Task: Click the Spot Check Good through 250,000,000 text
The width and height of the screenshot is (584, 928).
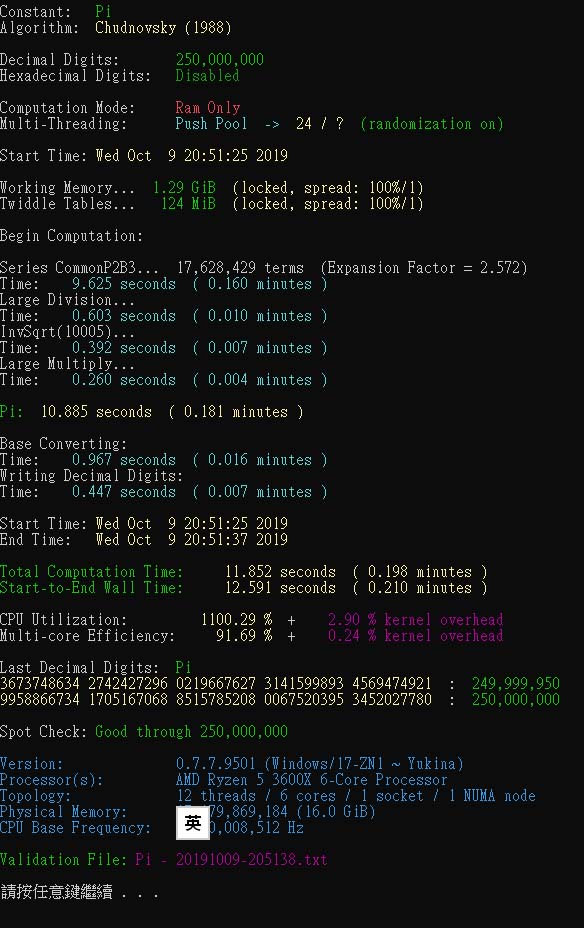Action: click(x=191, y=732)
